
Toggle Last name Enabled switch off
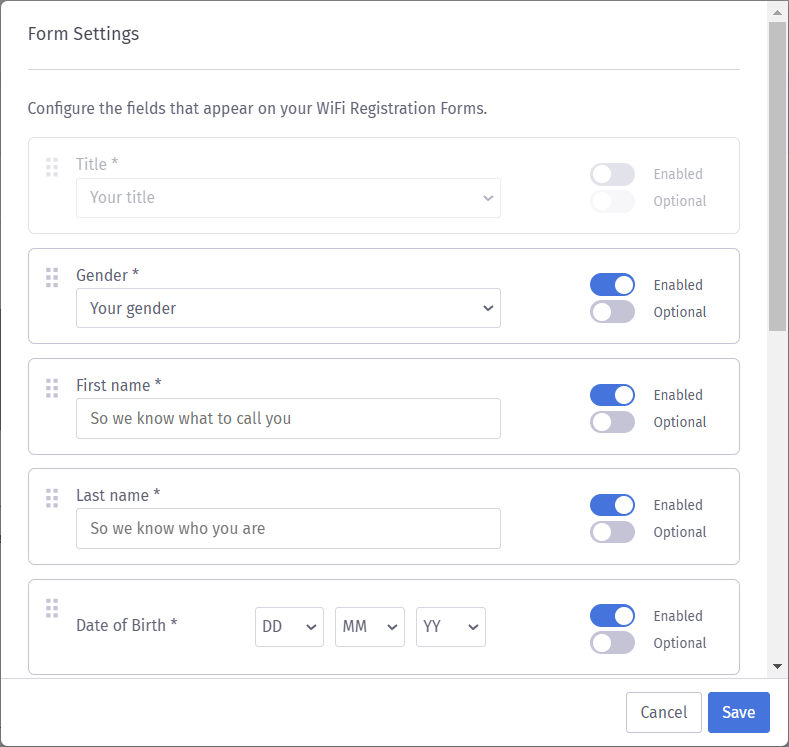612,505
